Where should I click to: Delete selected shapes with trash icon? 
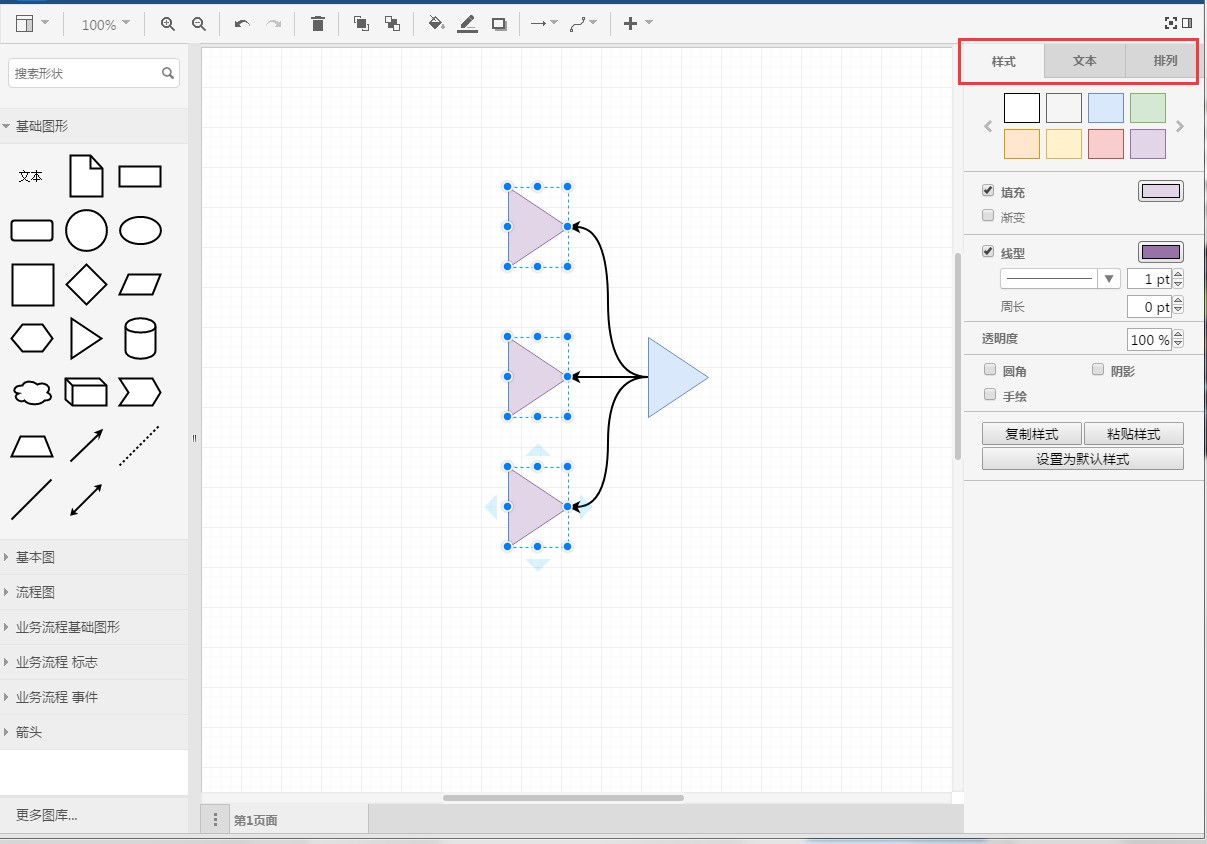point(318,24)
